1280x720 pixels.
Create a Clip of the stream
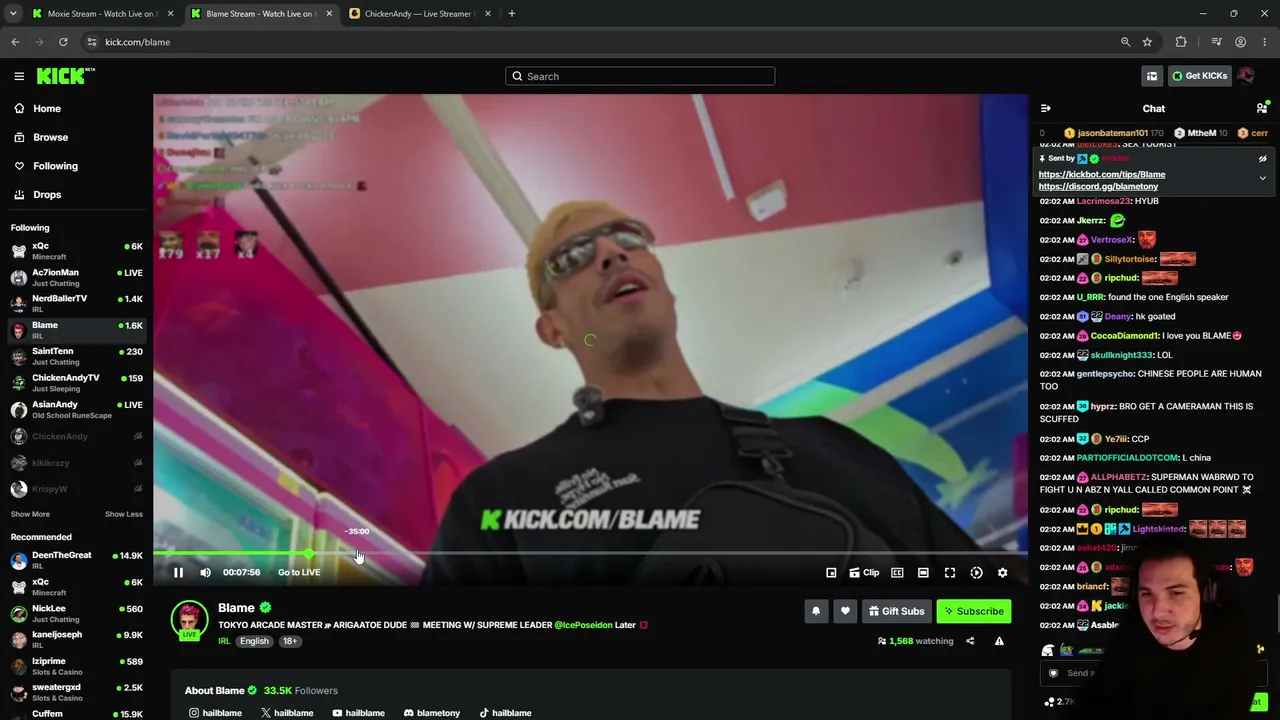point(864,572)
